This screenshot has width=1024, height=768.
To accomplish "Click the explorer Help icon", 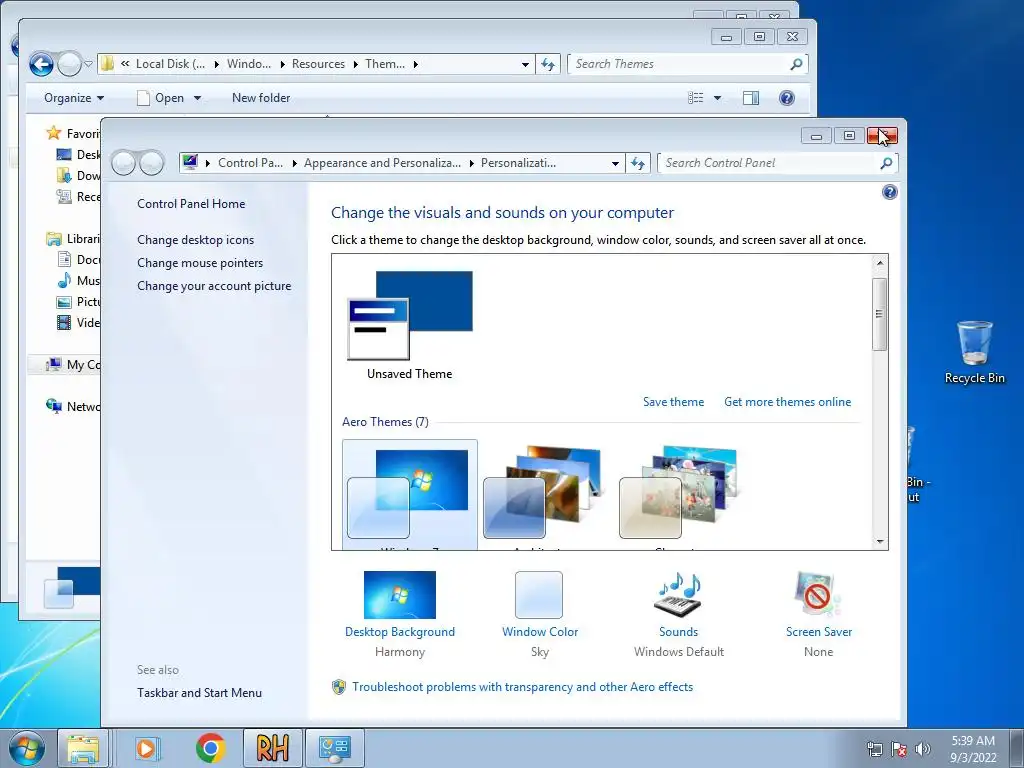I will coord(787,98).
